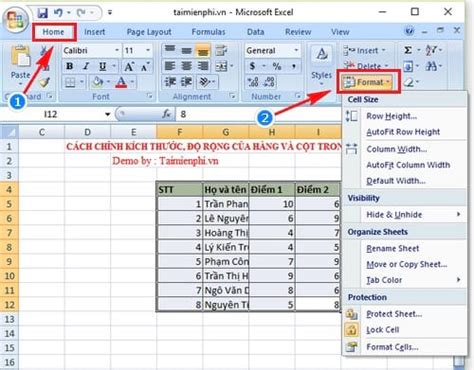Apply cell borders icon
The width and height of the screenshot is (474, 370).
point(70,82)
